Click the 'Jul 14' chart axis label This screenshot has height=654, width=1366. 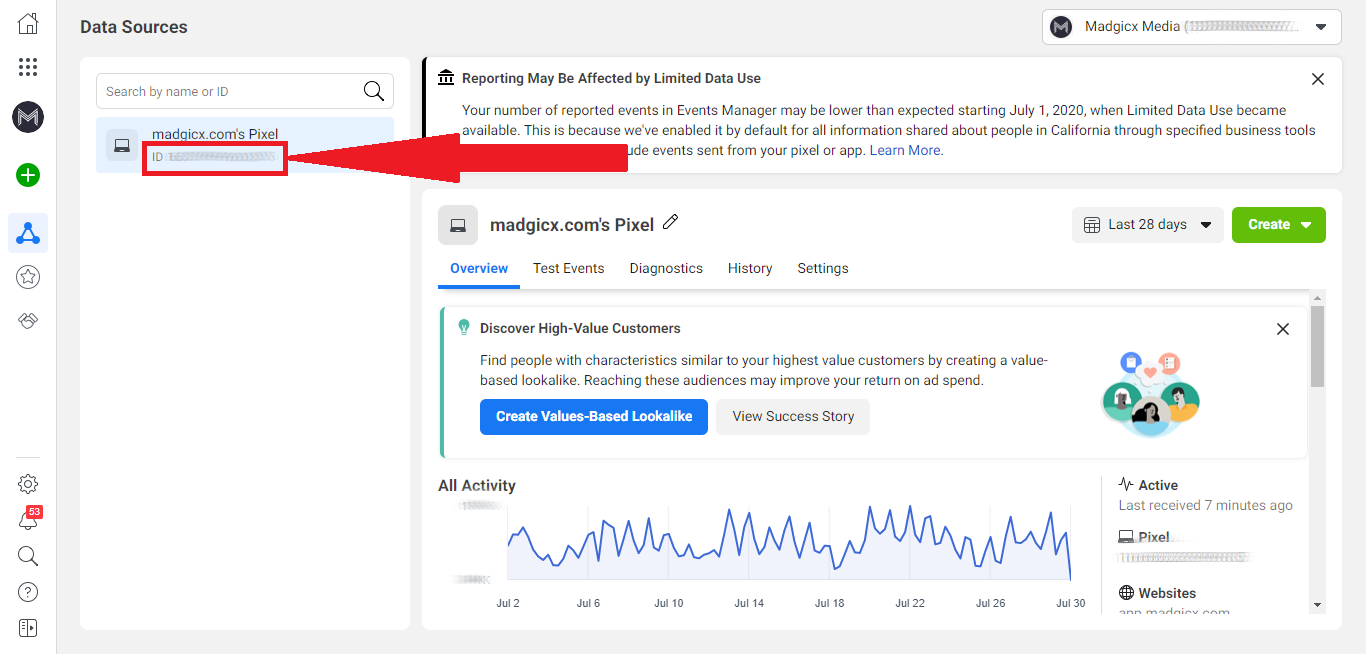point(749,603)
